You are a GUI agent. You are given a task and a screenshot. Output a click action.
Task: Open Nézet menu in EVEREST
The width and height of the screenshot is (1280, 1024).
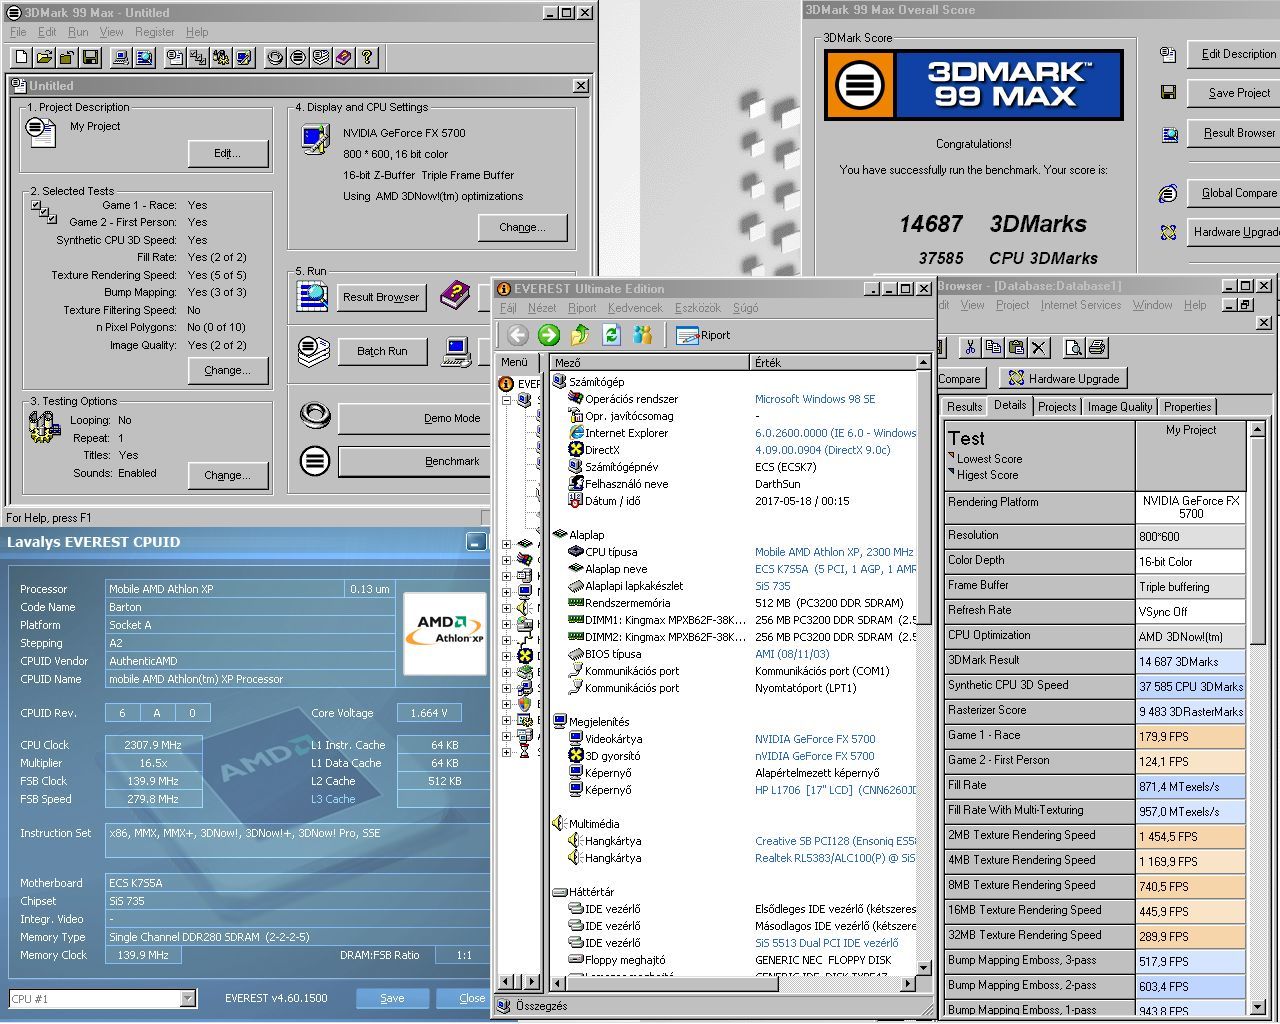click(542, 308)
